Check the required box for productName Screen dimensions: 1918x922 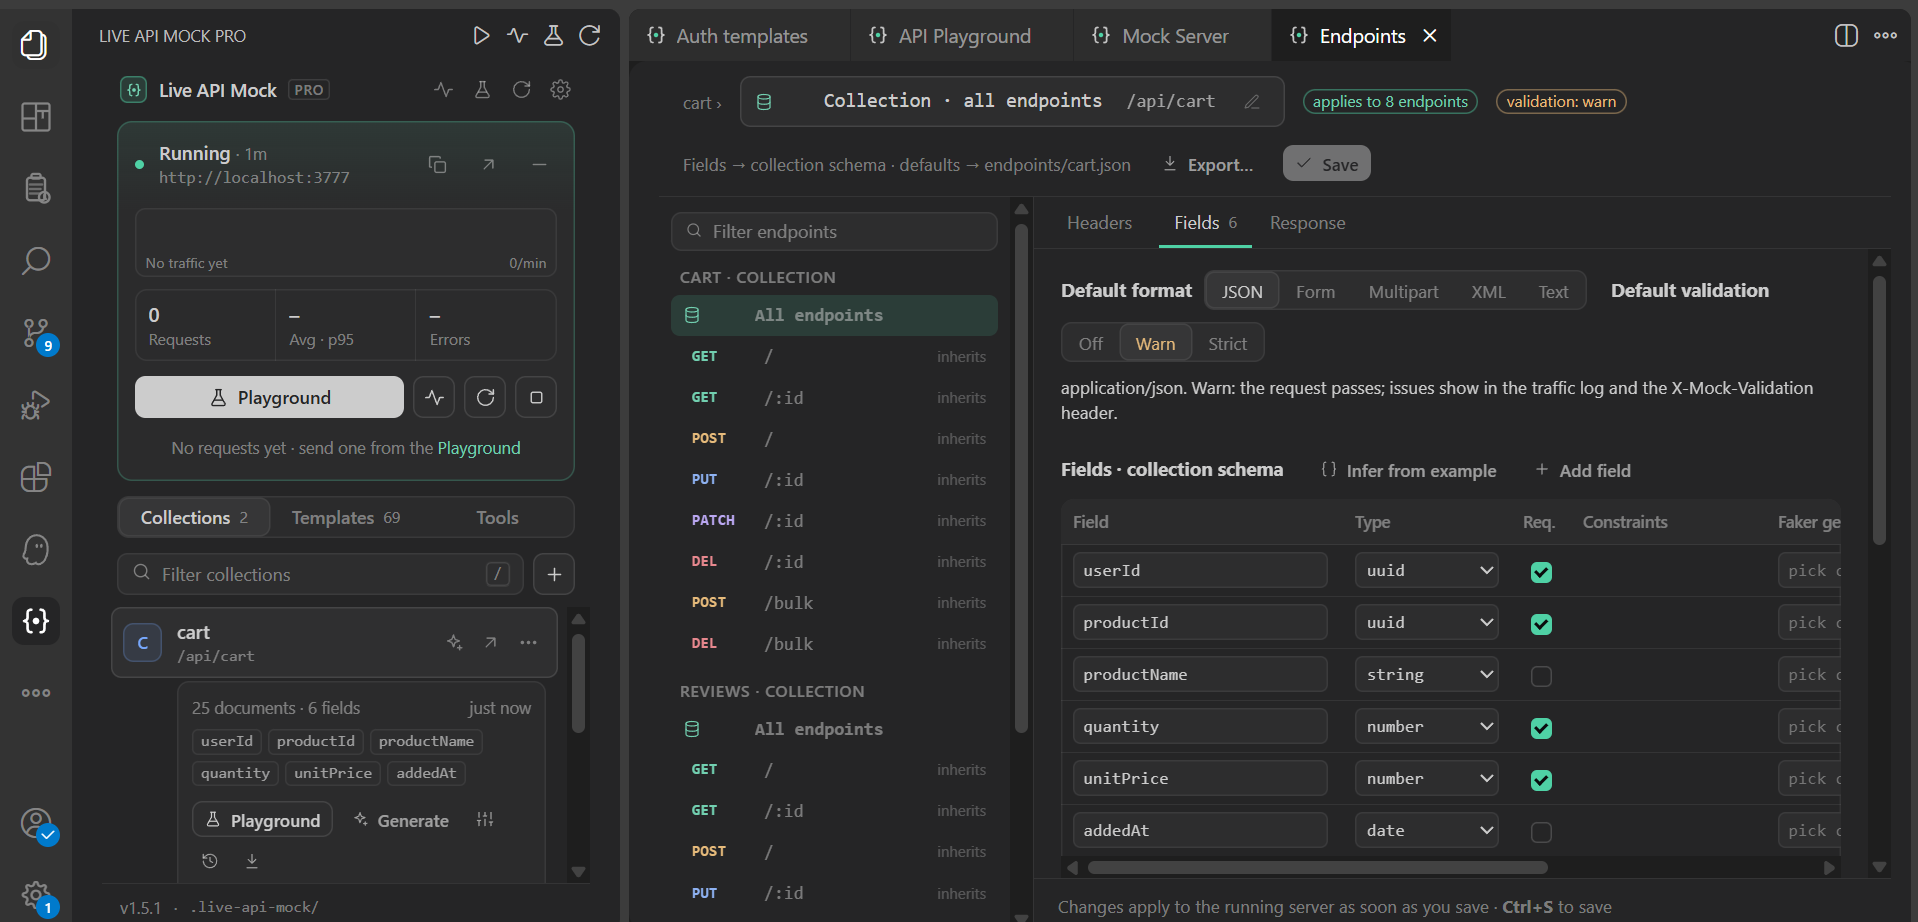[x=1541, y=676]
